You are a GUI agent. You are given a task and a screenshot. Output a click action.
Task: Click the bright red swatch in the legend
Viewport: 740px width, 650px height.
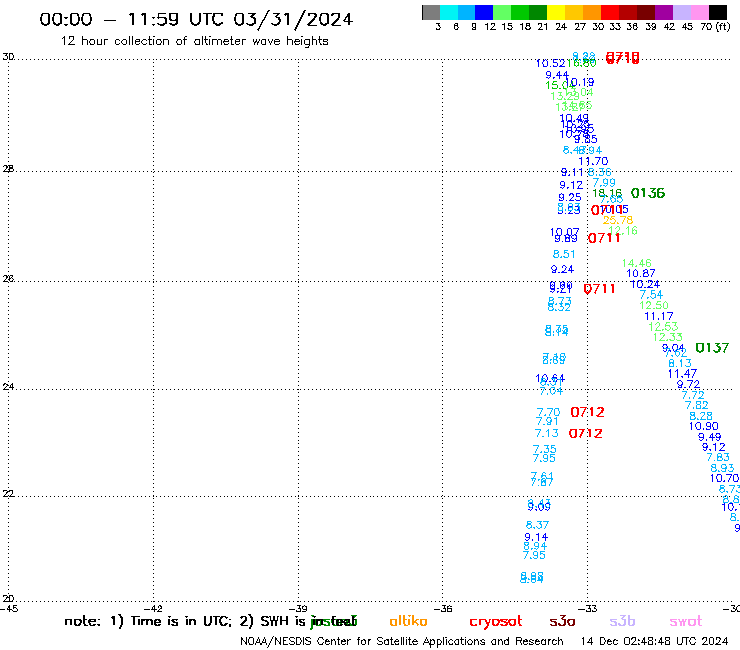click(x=610, y=12)
